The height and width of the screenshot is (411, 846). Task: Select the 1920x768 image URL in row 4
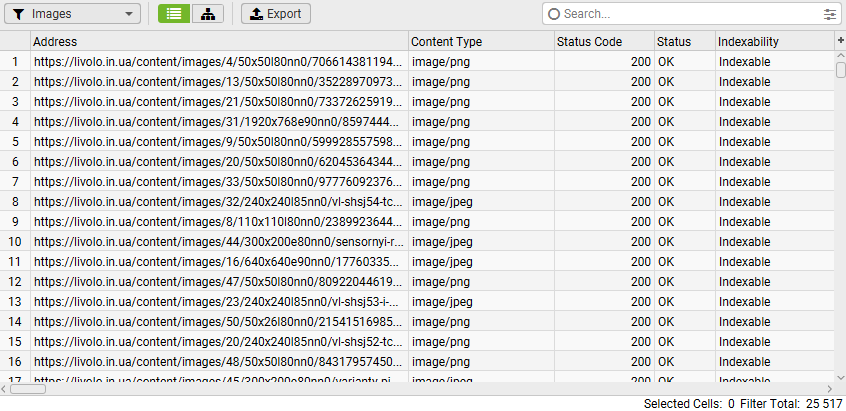coord(219,122)
